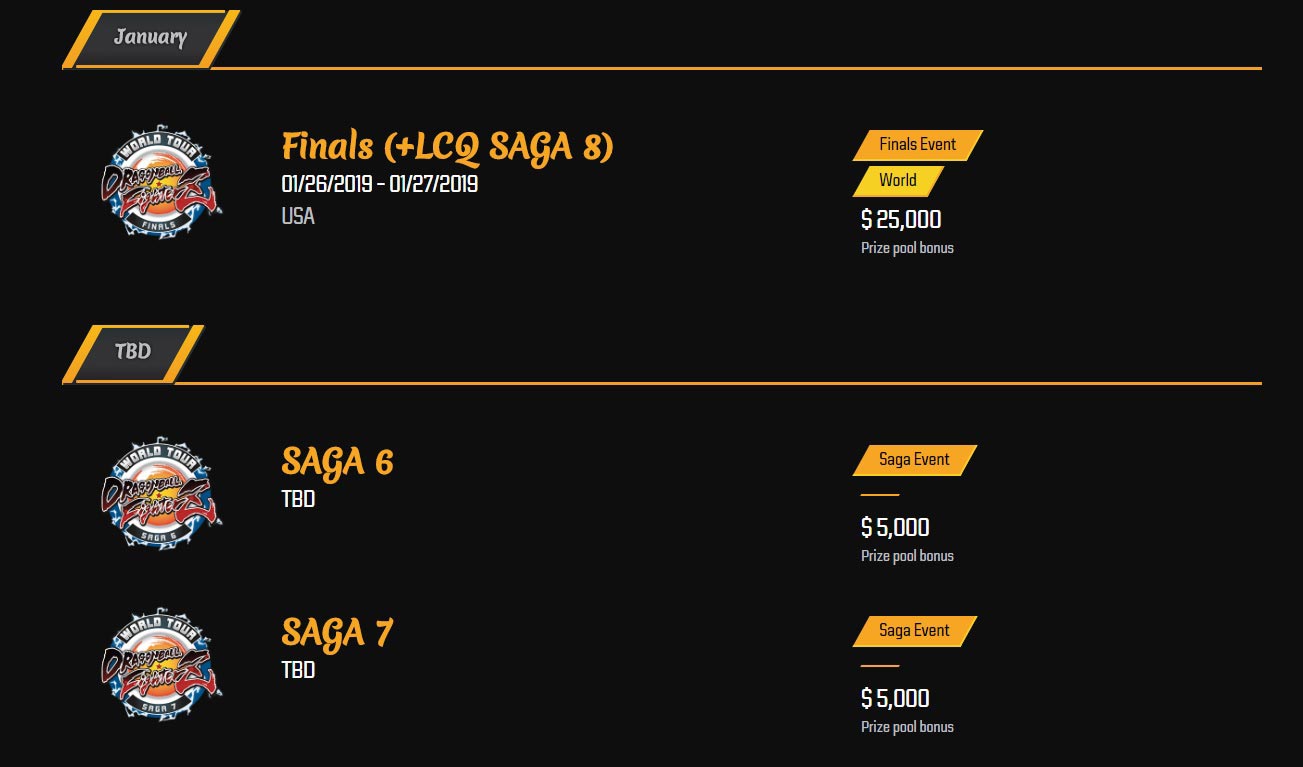Click the $25,000 prize pool amount
1303x767 pixels.
tap(901, 220)
